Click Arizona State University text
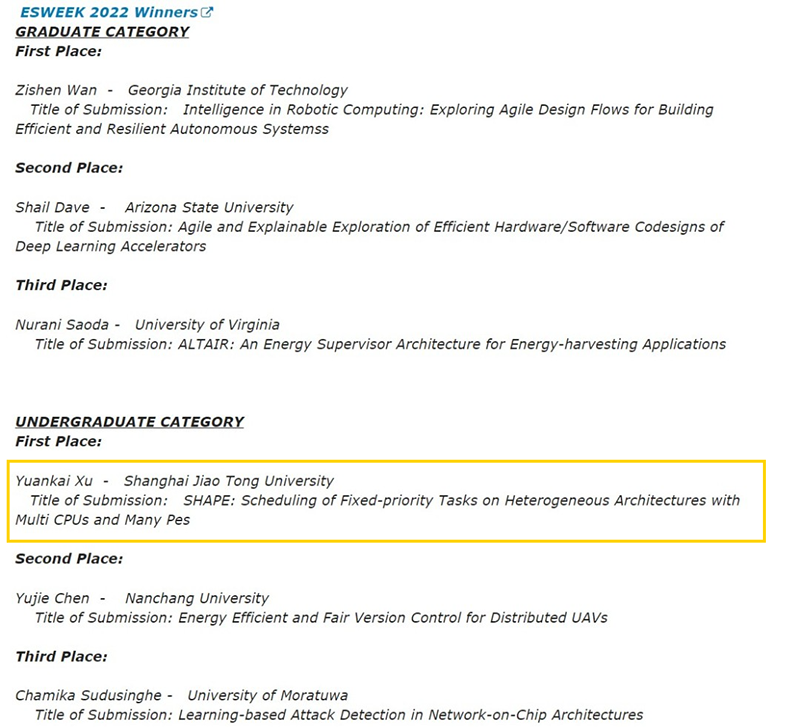 point(209,208)
